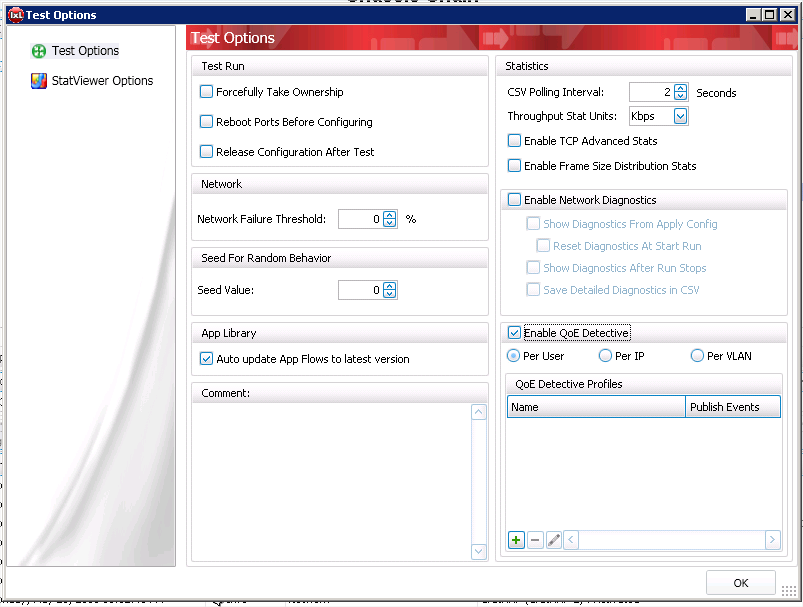
Task: Open the Throughput Stat Units dropdown
Action: pyautogui.click(x=680, y=116)
